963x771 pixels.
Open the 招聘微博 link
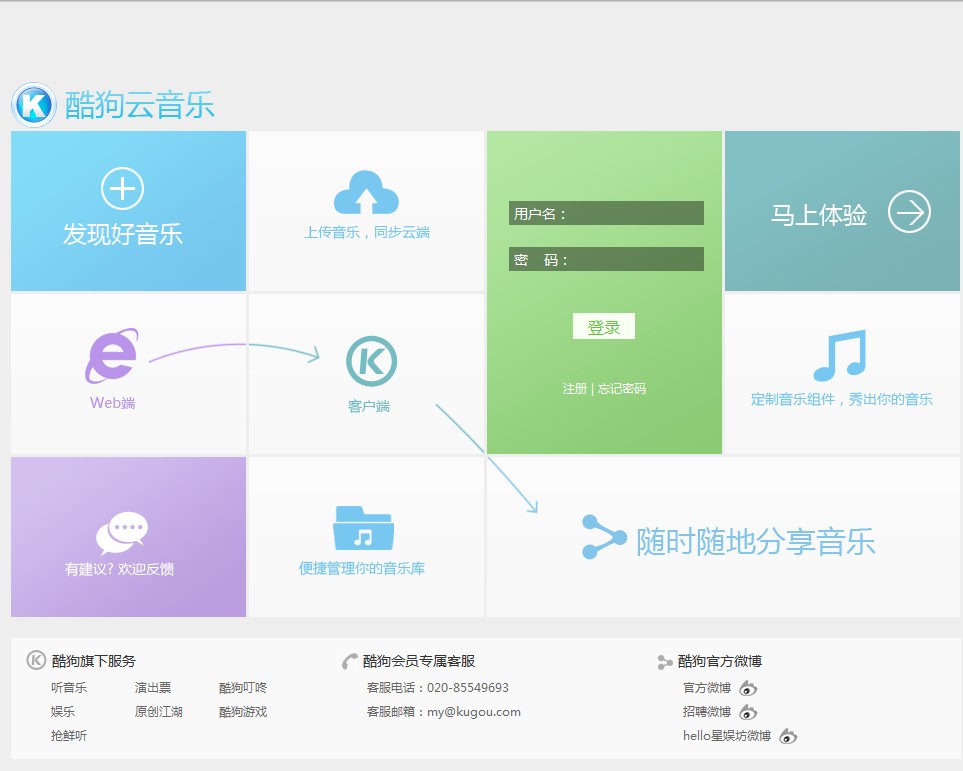(x=707, y=711)
